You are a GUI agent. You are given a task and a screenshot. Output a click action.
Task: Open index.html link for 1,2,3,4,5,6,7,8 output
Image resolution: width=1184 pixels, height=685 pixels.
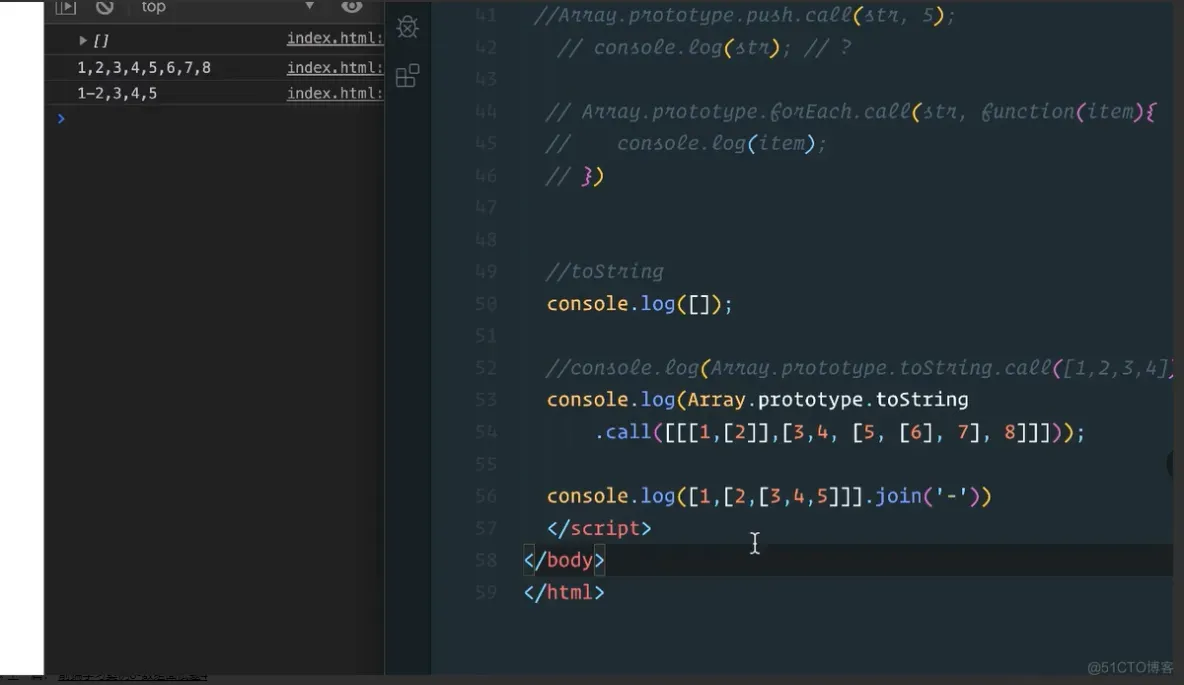335,67
